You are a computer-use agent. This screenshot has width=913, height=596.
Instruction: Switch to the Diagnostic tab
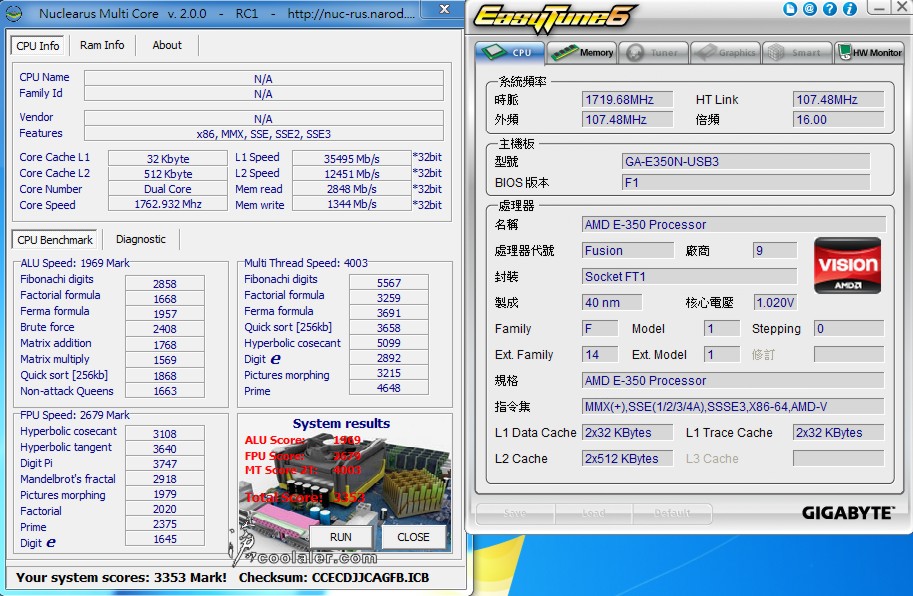pyautogui.click(x=141, y=239)
